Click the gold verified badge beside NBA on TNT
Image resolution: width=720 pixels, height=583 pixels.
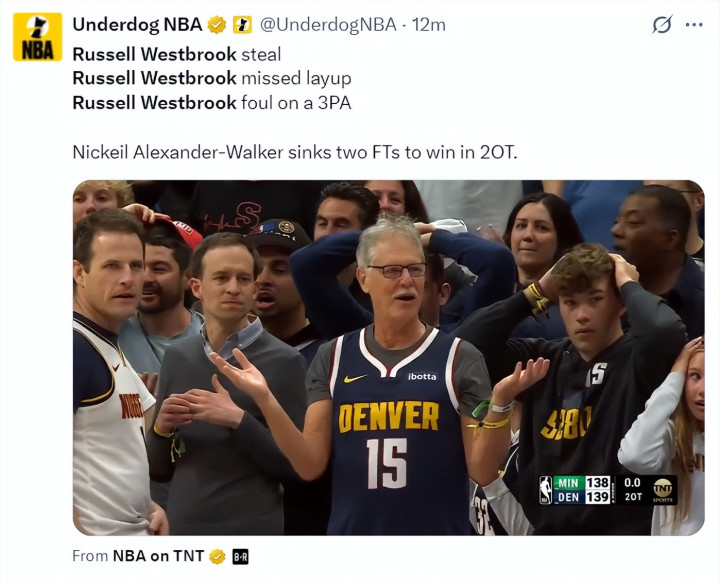[217, 556]
